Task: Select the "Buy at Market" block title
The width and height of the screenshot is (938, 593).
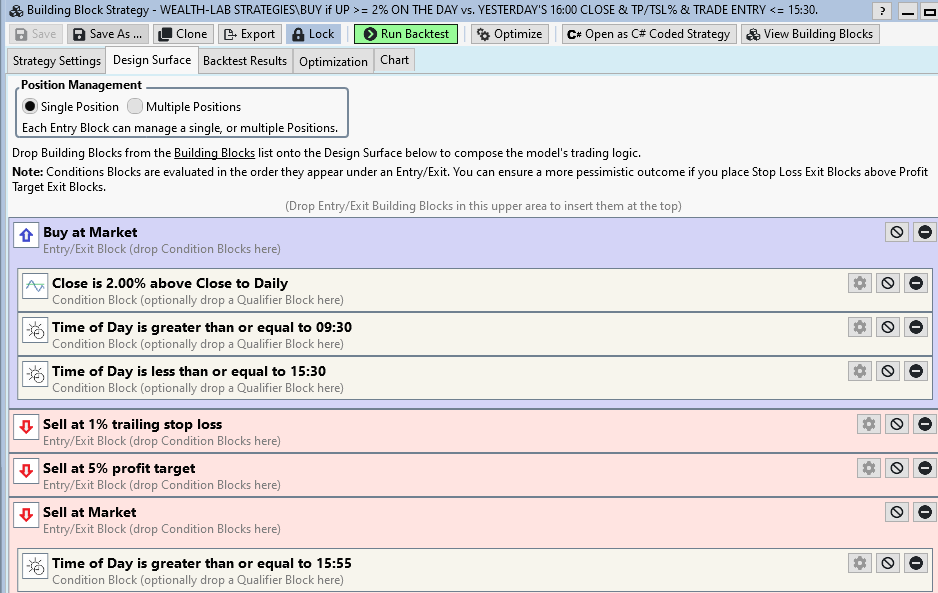Action: pos(90,232)
